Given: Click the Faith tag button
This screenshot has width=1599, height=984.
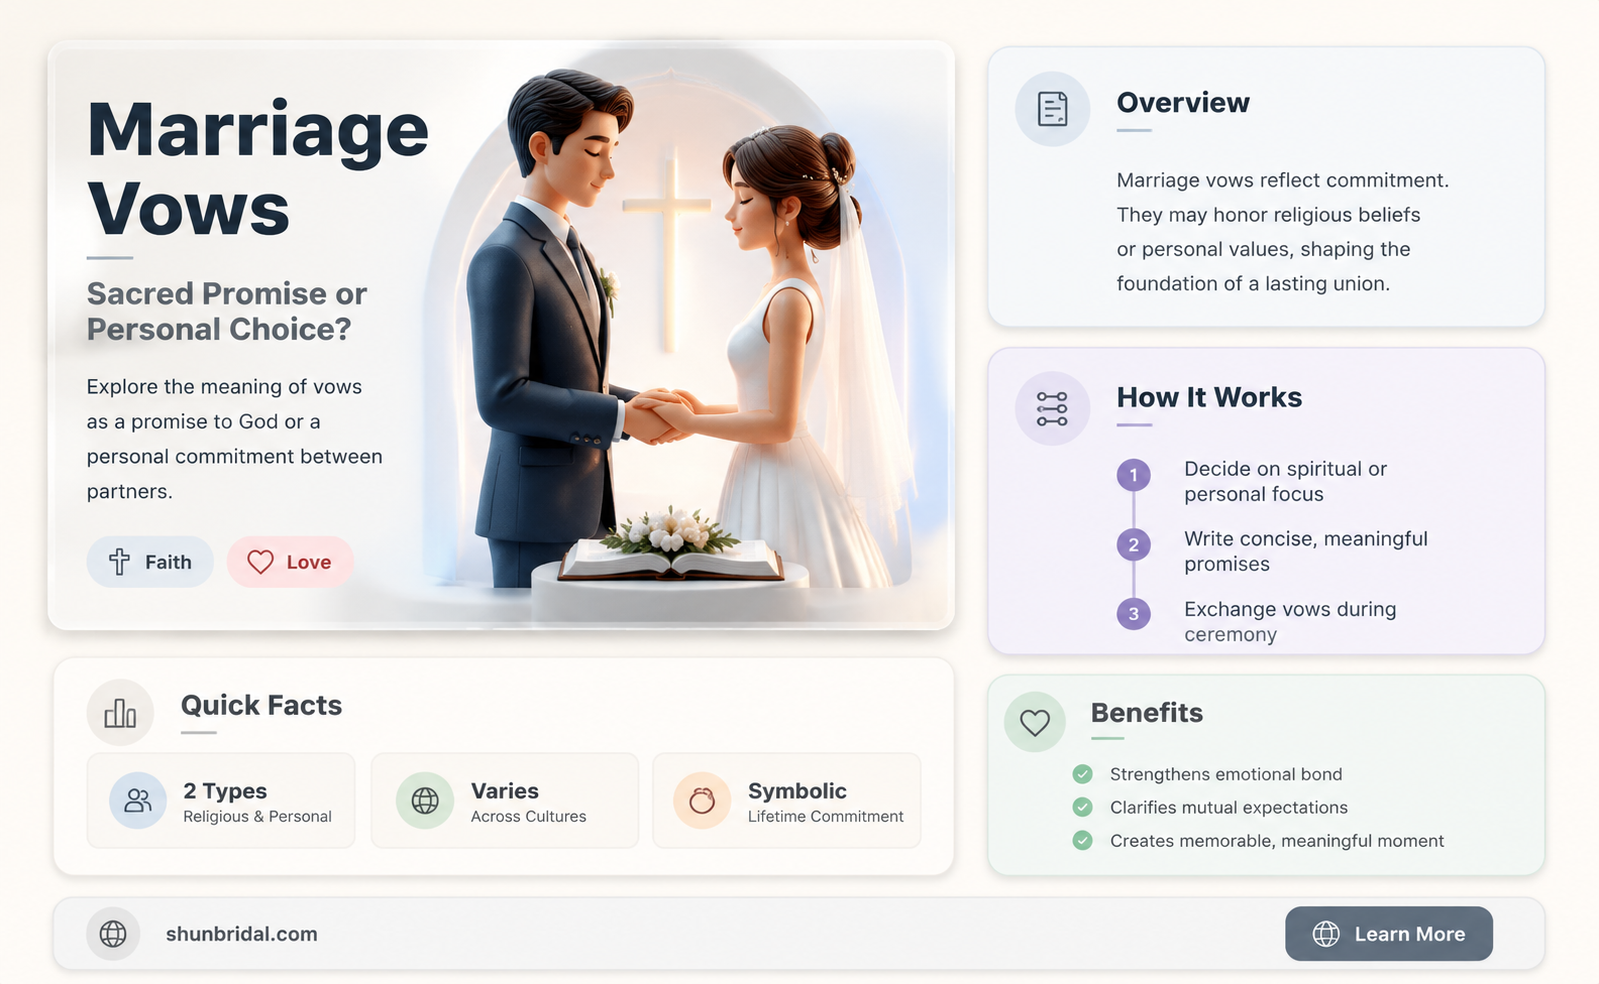Looking at the screenshot, I should point(150,562).
